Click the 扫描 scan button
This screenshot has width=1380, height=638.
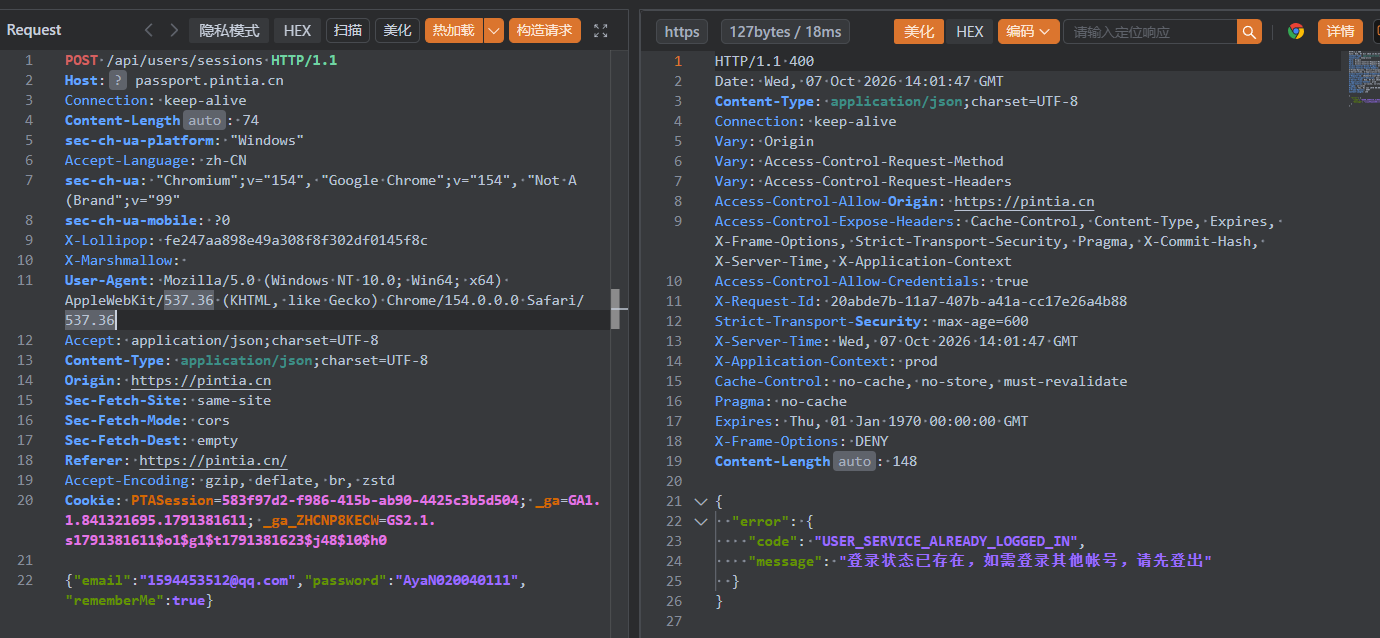coord(348,31)
